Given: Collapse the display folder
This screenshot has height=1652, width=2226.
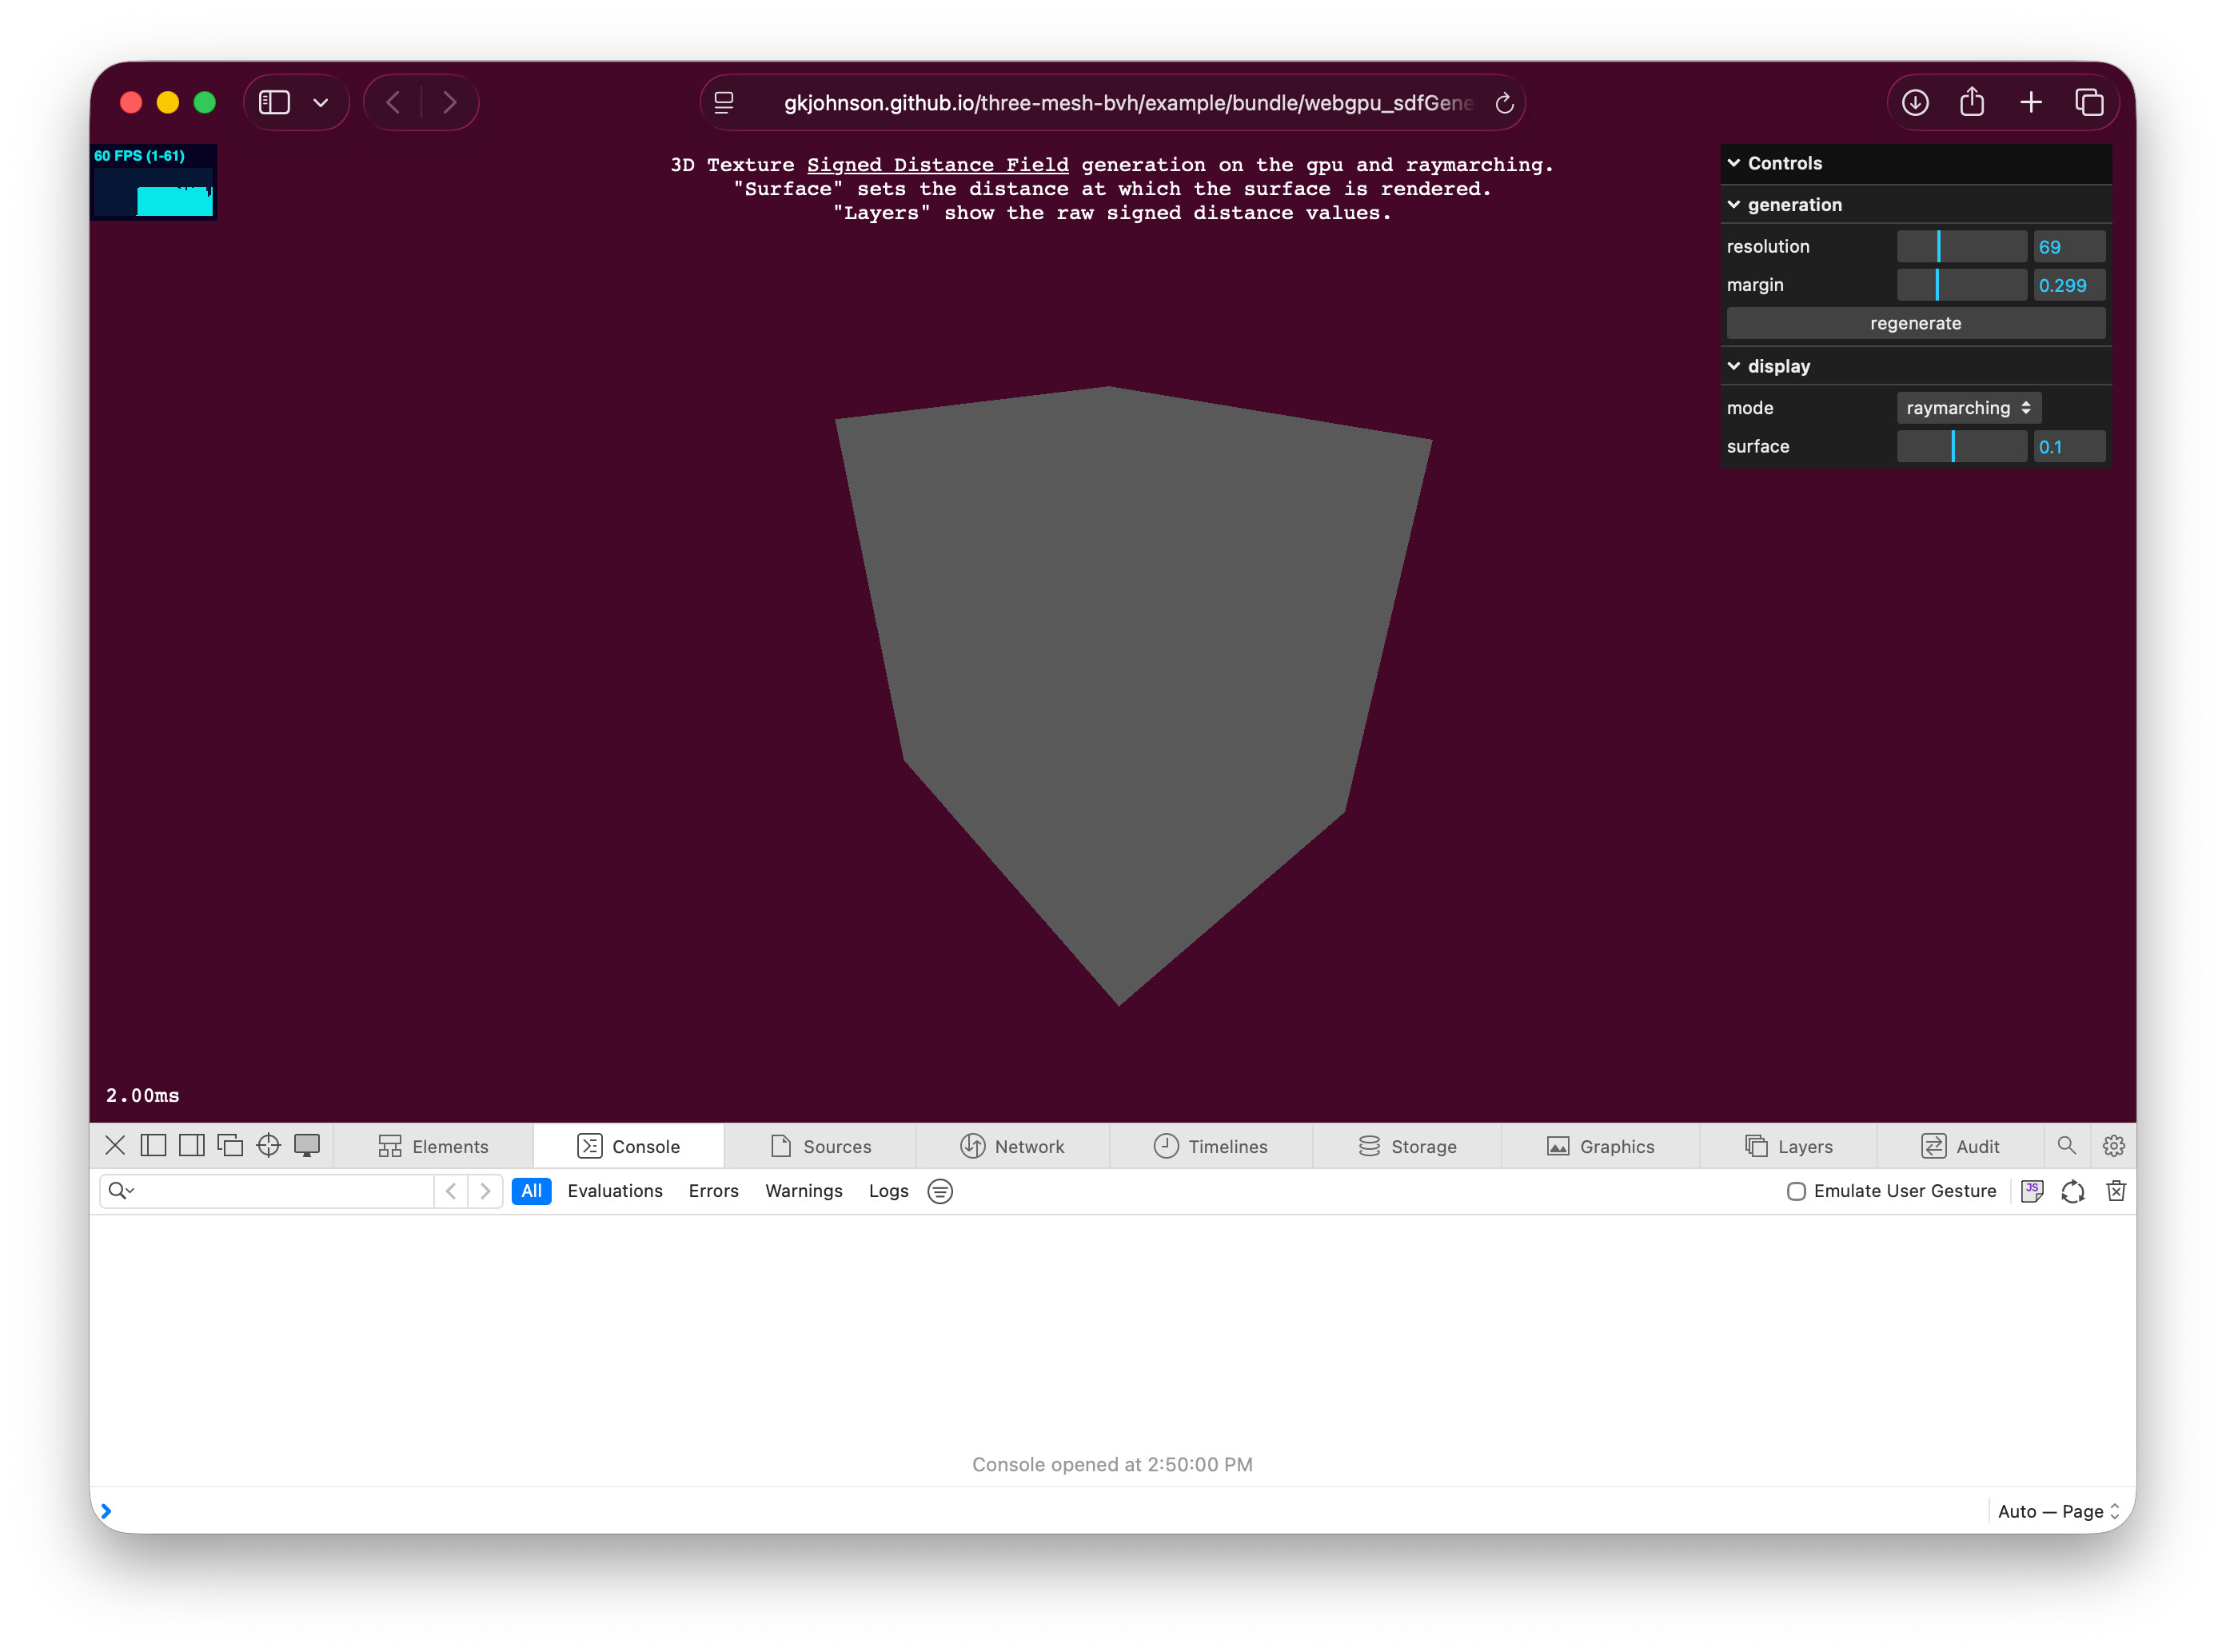Looking at the screenshot, I should pyautogui.click(x=1778, y=366).
